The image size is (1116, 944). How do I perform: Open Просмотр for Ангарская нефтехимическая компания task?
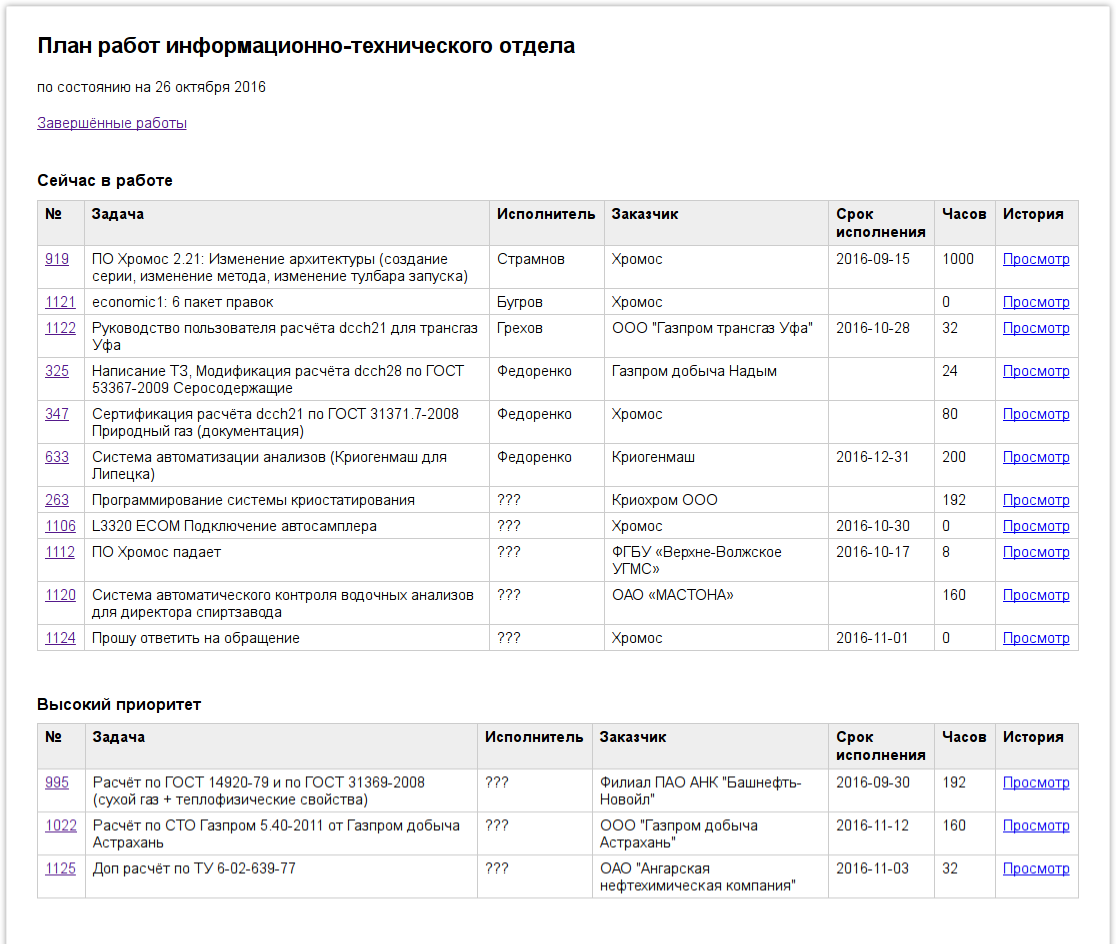pyautogui.click(x=1036, y=868)
